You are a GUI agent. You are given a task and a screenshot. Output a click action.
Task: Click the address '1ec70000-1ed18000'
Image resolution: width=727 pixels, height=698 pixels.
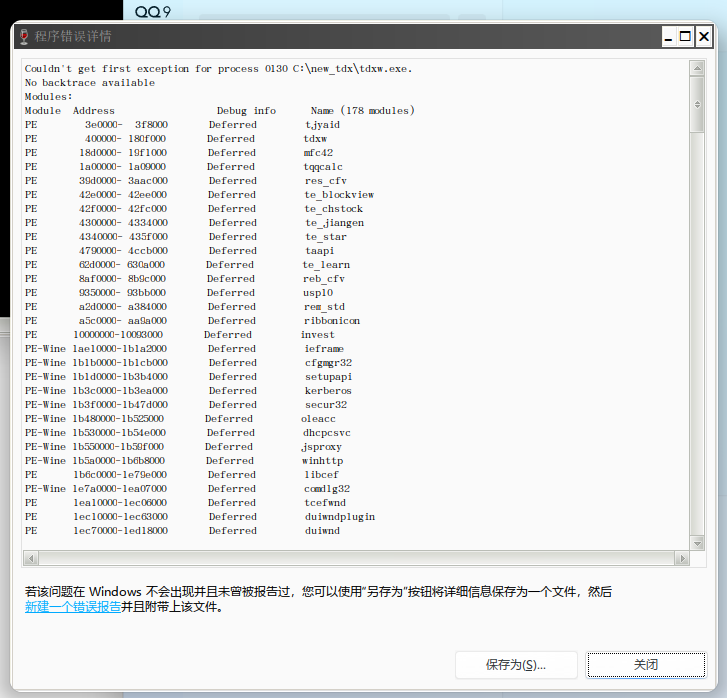coord(121,531)
